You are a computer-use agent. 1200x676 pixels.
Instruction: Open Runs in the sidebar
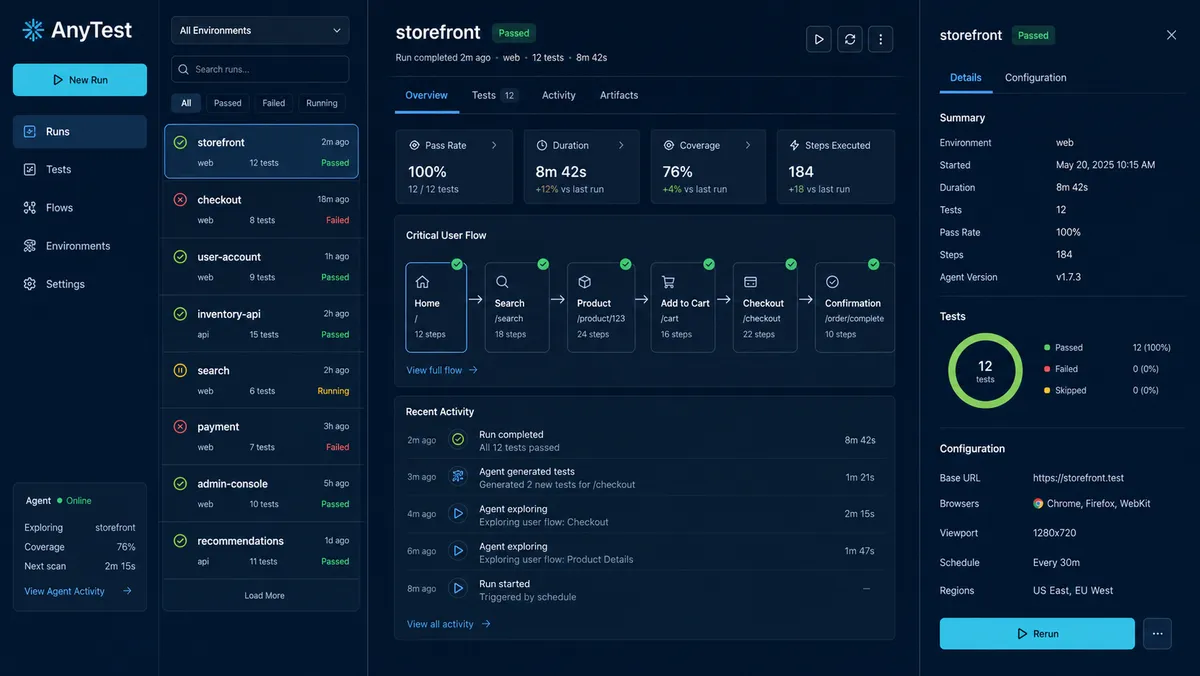coord(80,131)
